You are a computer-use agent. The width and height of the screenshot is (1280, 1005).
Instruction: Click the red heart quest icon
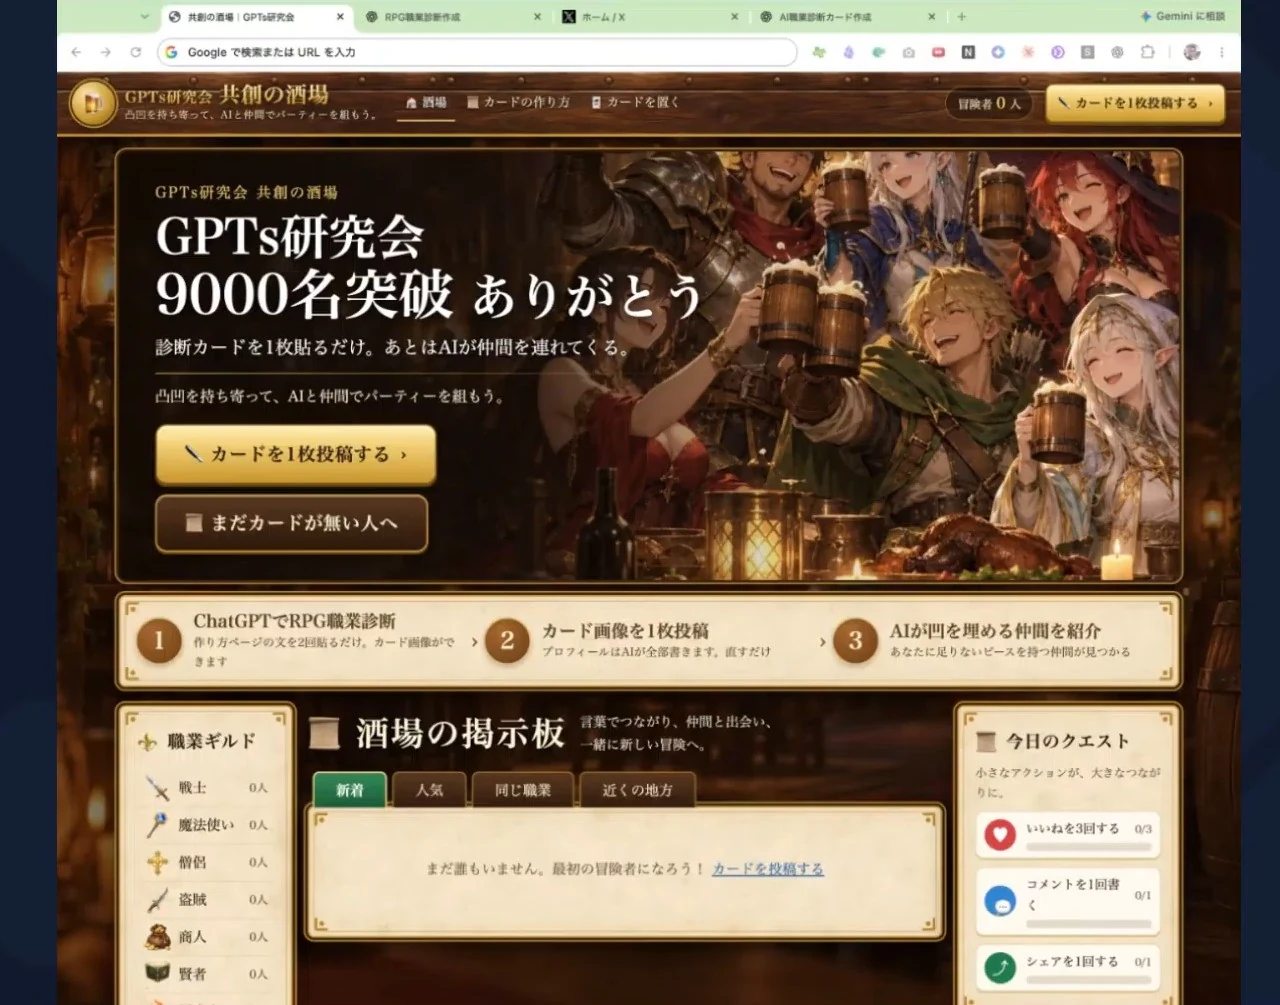[x=1000, y=834]
